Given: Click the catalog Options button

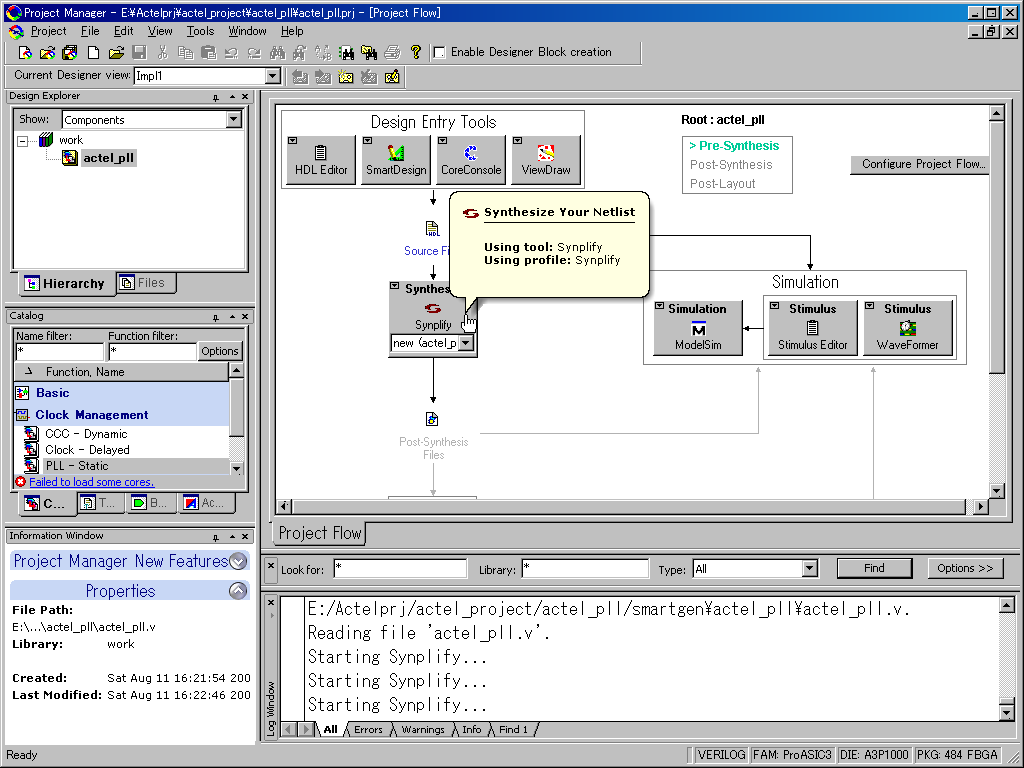Looking at the screenshot, I should tap(219, 351).
